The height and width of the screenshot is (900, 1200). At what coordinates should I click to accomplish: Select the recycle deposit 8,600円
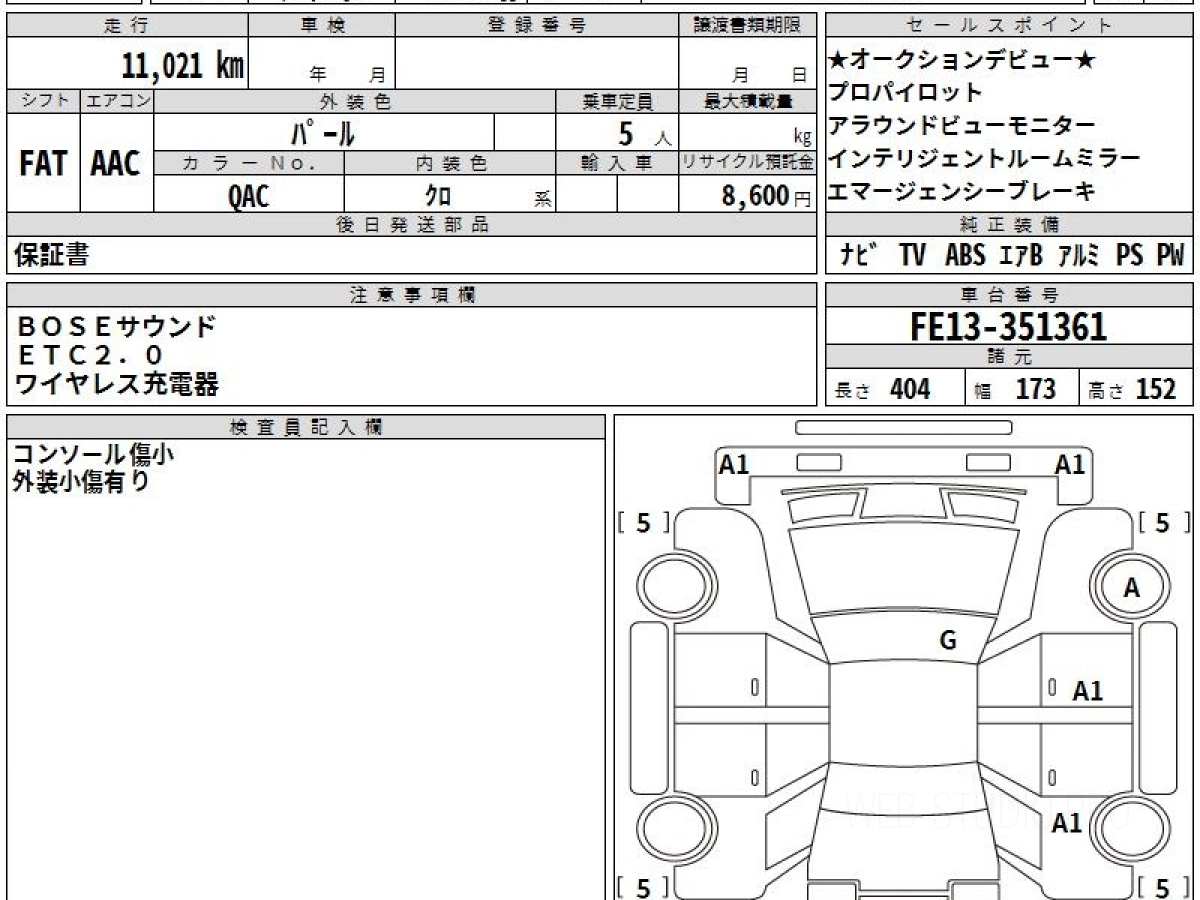[767, 196]
